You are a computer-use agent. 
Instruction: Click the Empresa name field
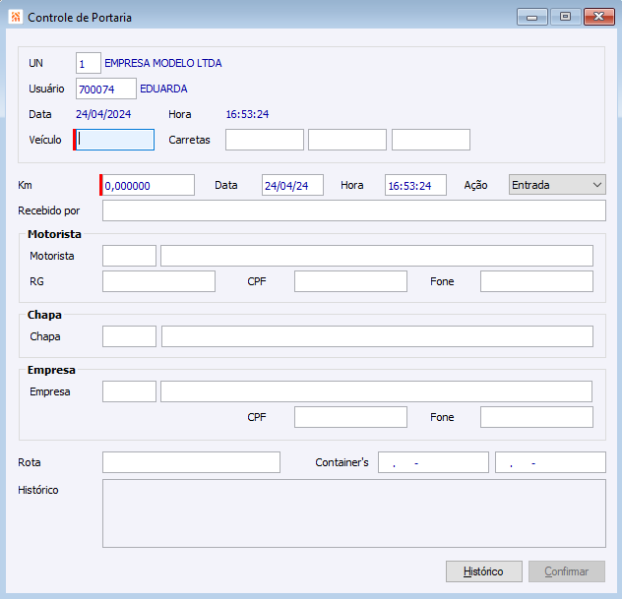pyautogui.click(x=376, y=392)
